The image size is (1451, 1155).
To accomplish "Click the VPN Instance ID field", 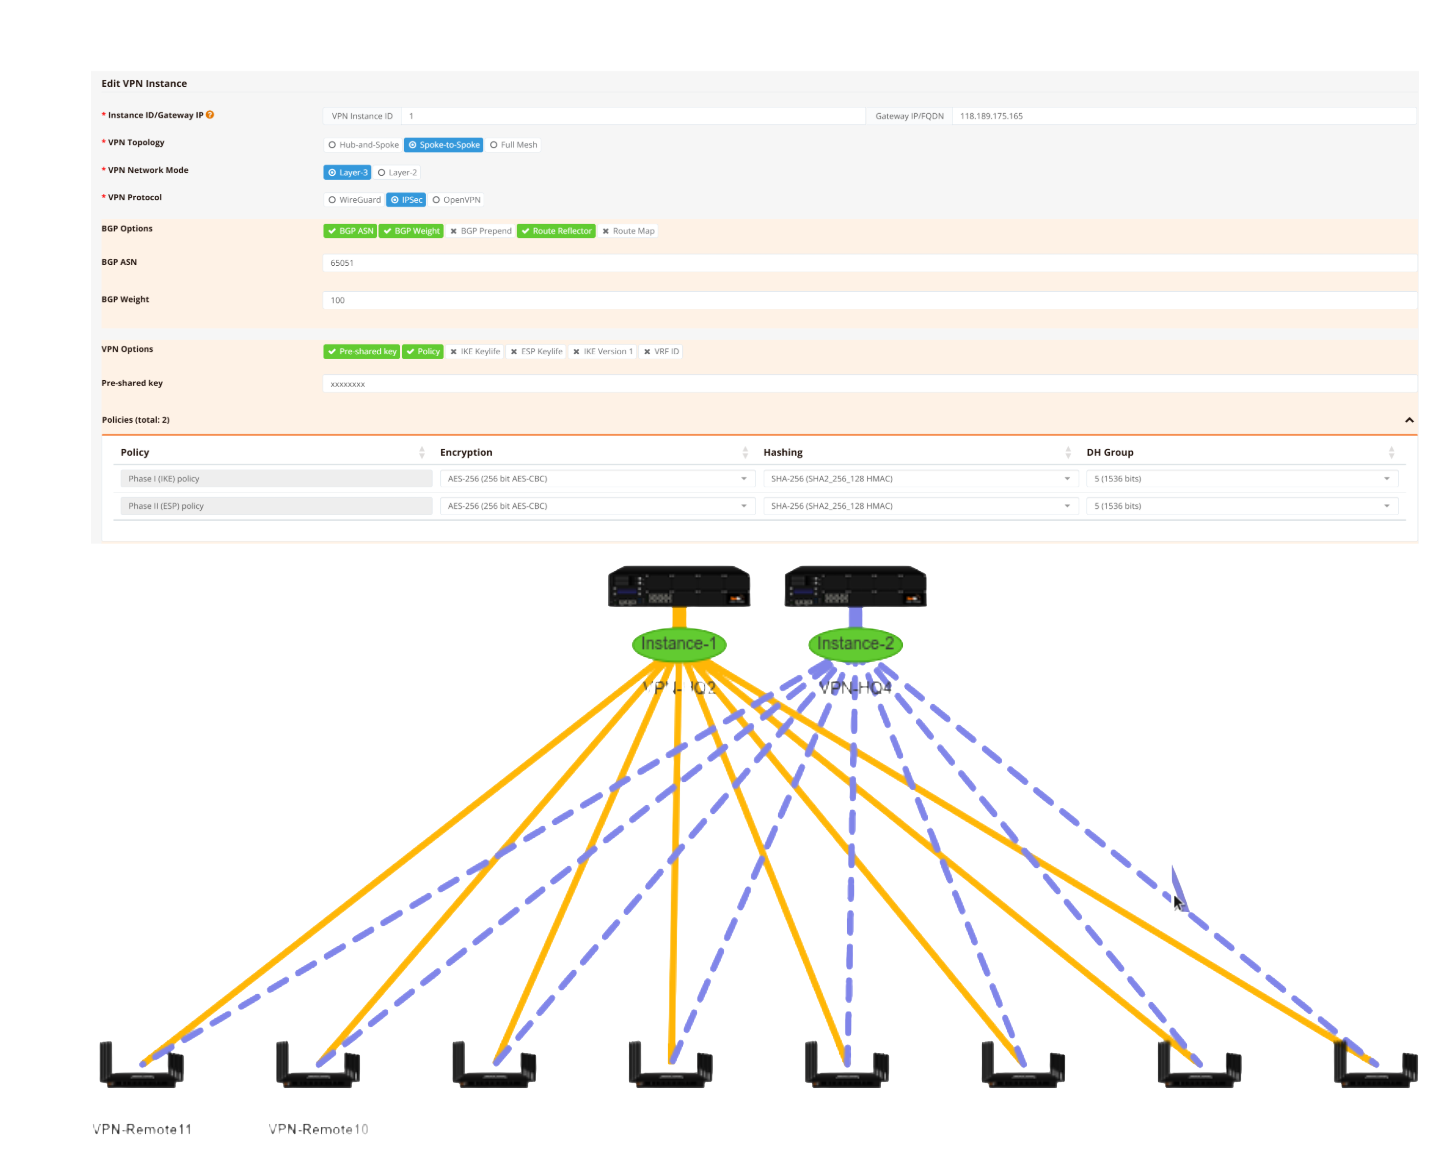I will pos(633,116).
